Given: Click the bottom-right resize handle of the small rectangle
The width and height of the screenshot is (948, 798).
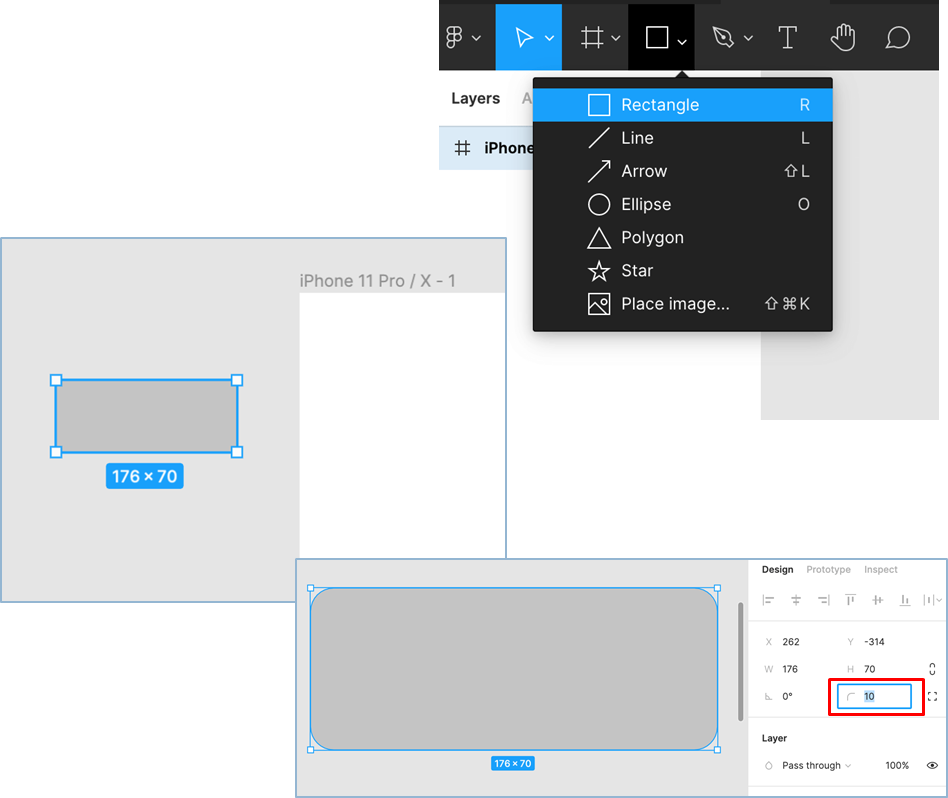Looking at the screenshot, I should pyautogui.click(x=237, y=452).
